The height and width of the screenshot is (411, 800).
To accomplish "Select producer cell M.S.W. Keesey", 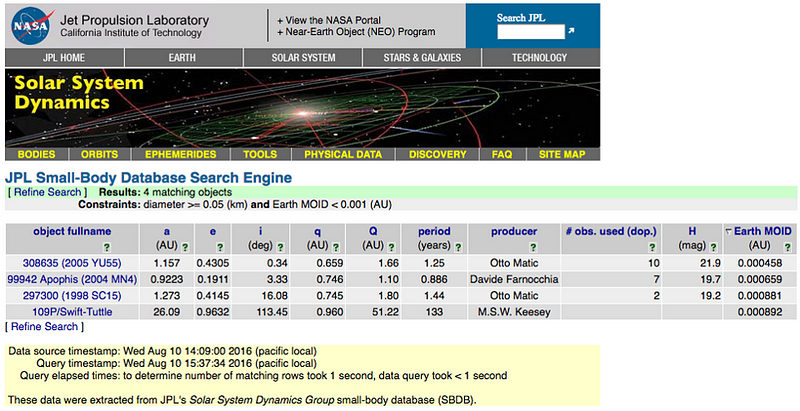I will point(514,312).
